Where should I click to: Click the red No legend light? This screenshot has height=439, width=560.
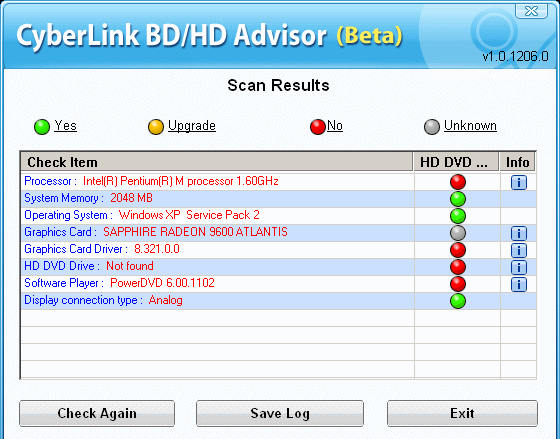318,127
